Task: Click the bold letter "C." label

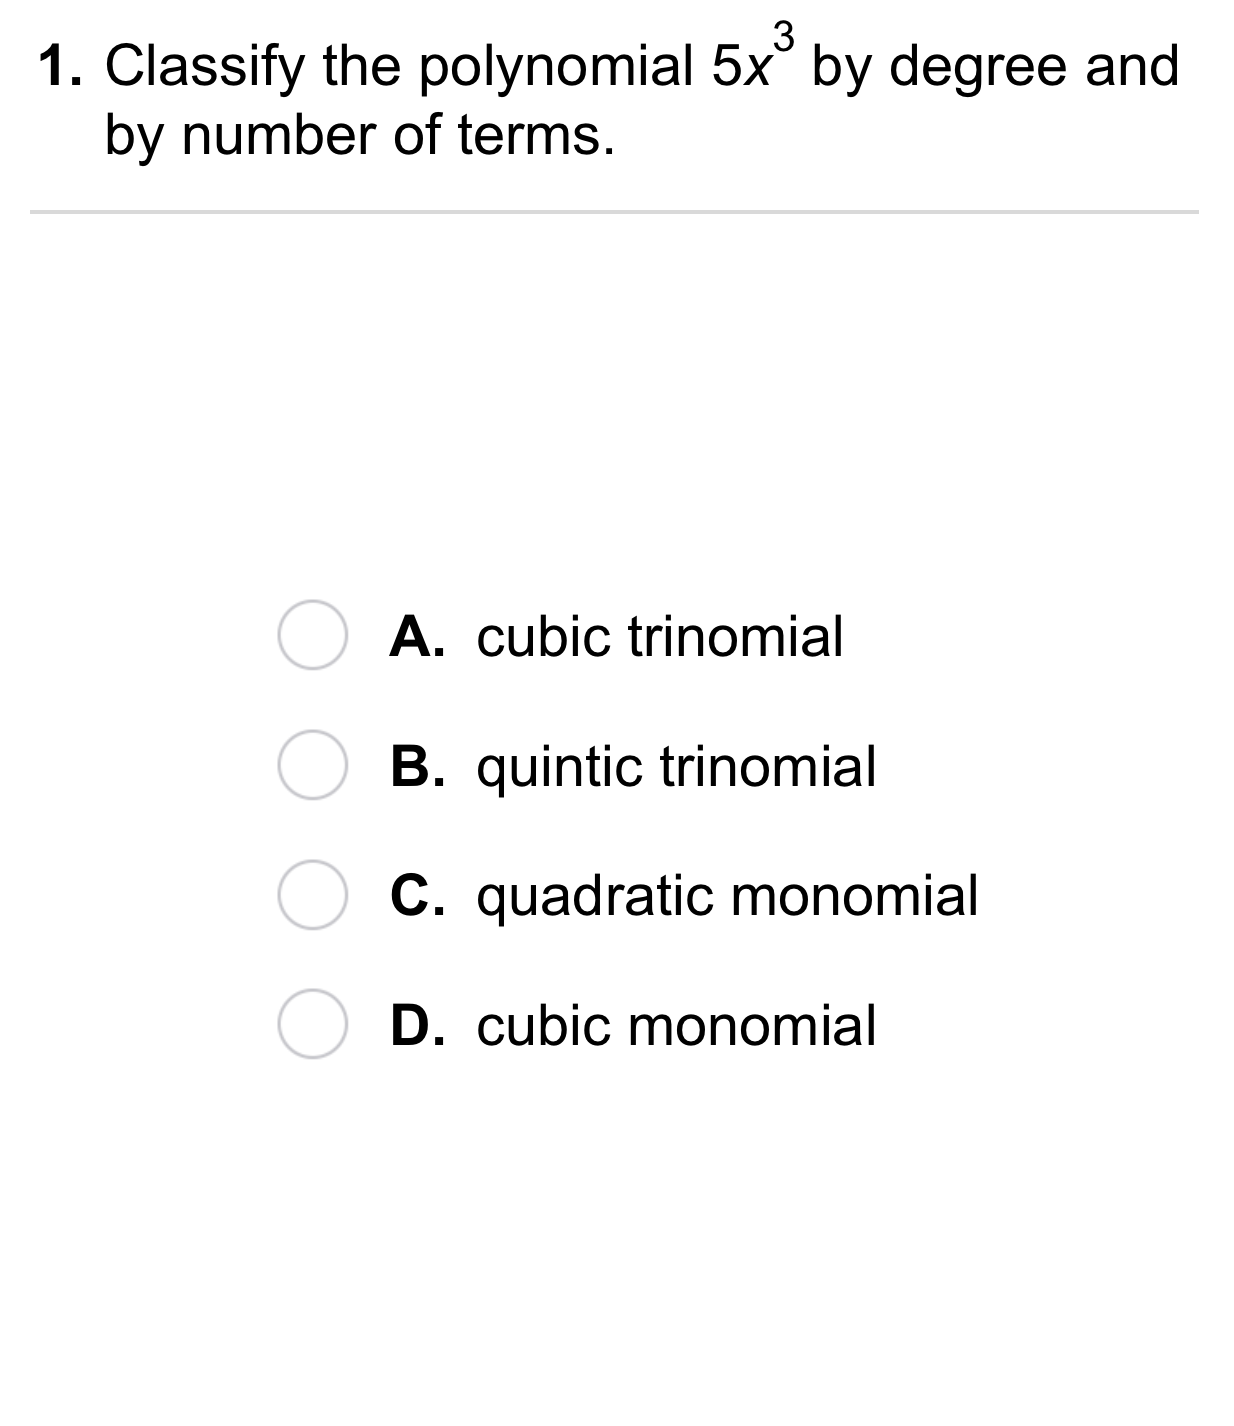Action: (417, 895)
